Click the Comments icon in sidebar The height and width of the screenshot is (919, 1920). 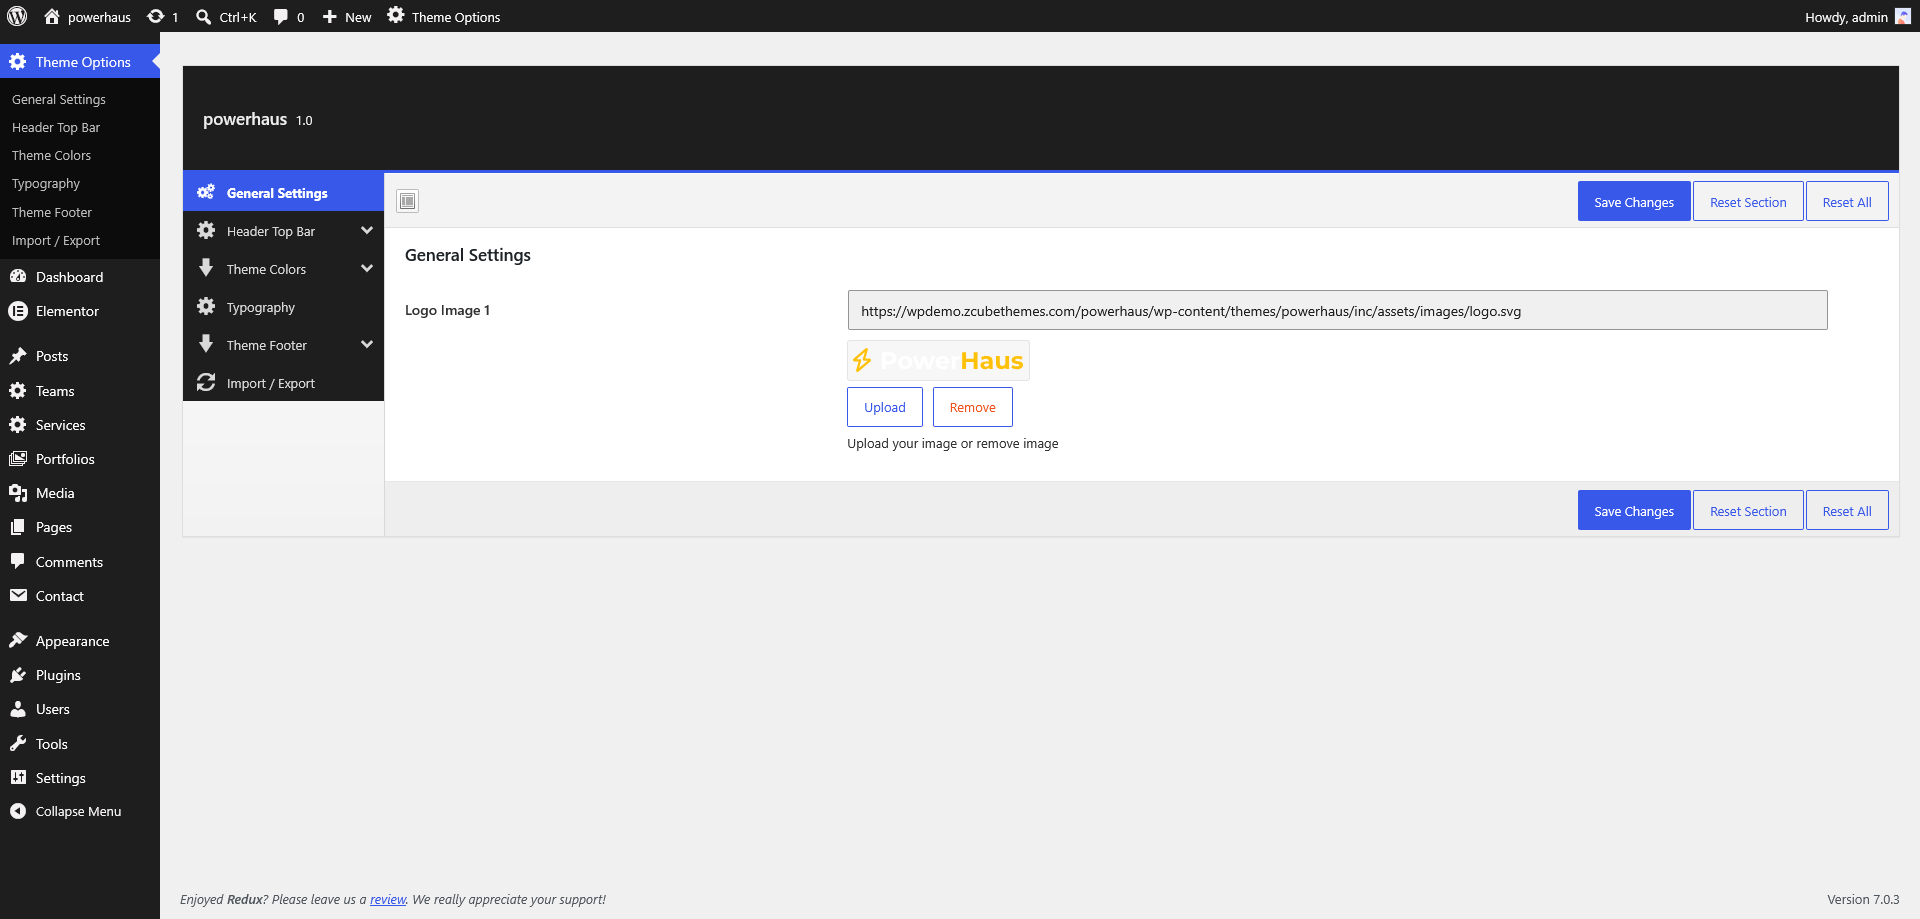point(18,561)
